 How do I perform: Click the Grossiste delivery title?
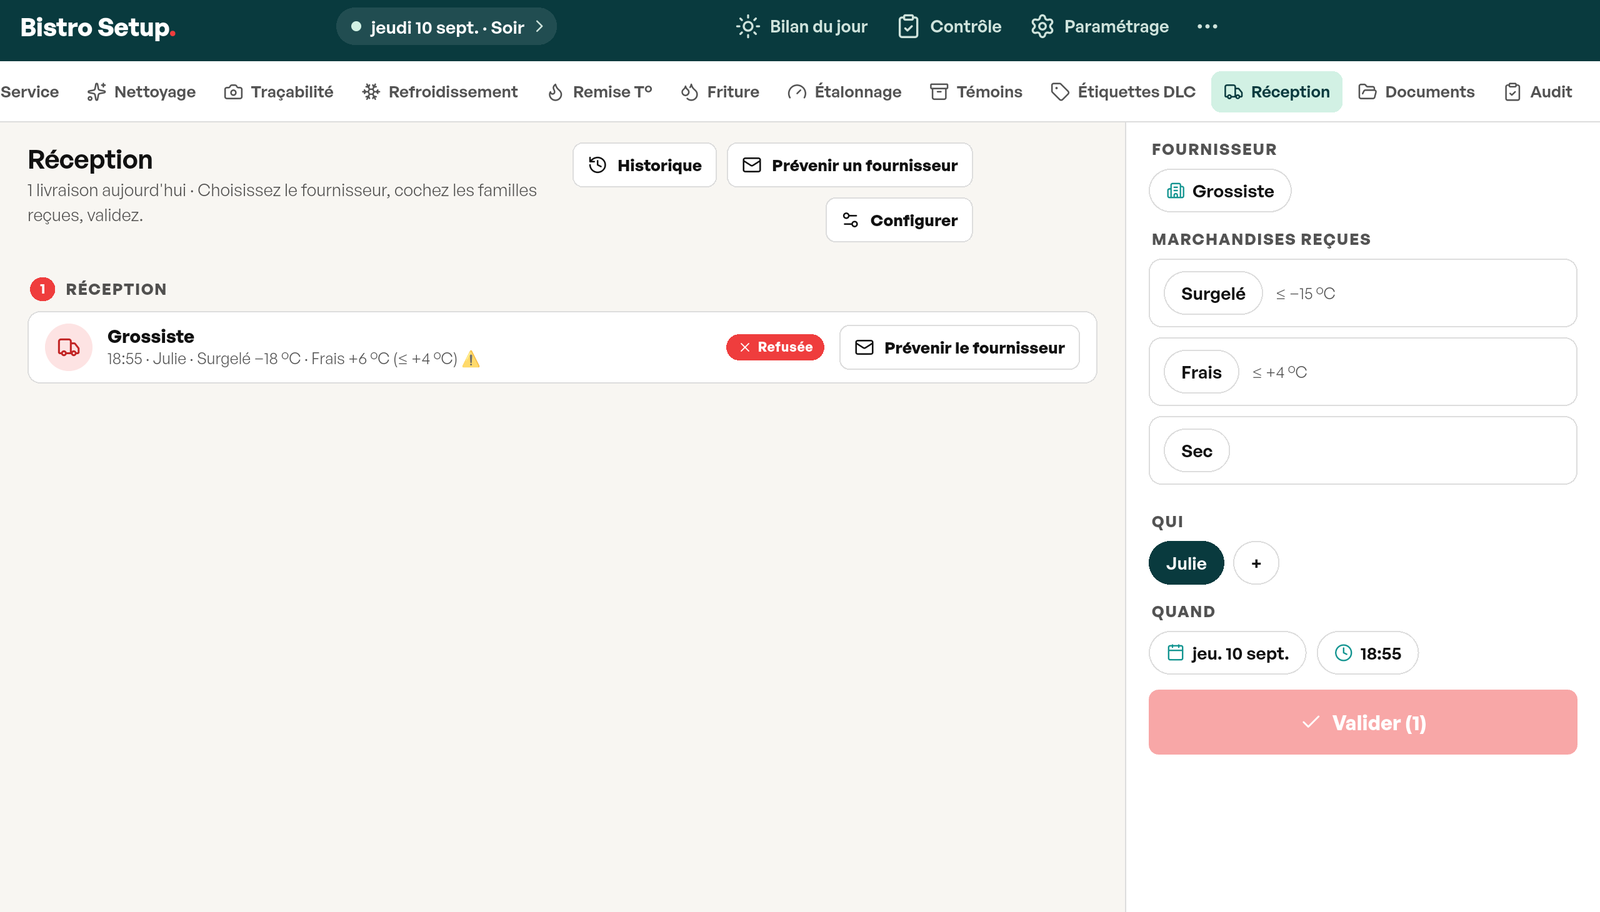pos(151,337)
